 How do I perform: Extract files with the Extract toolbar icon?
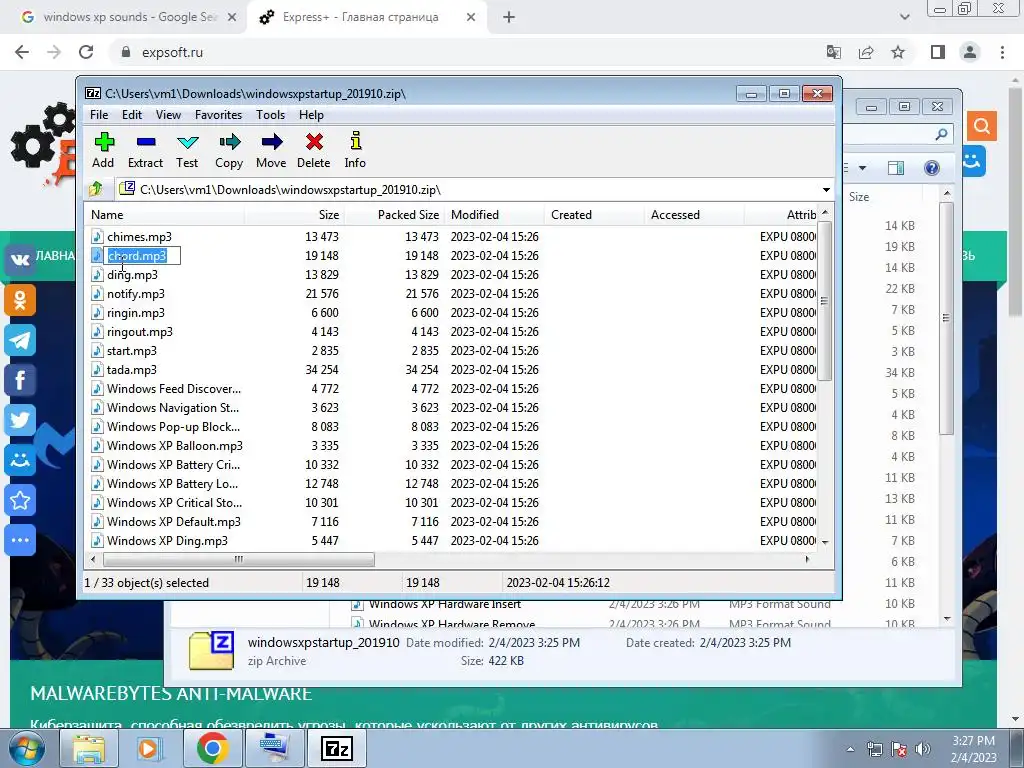click(x=145, y=150)
